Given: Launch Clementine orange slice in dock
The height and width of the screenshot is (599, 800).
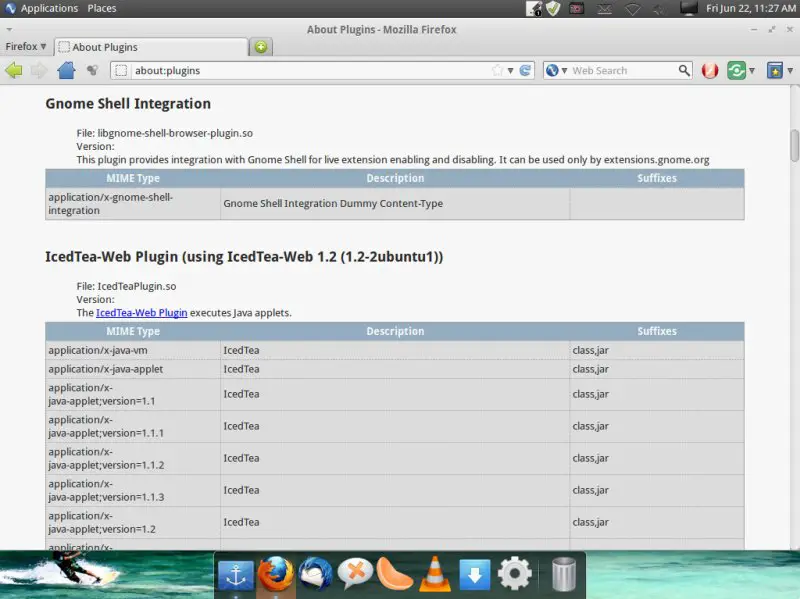Looking at the screenshot, I should pos(394,574).
